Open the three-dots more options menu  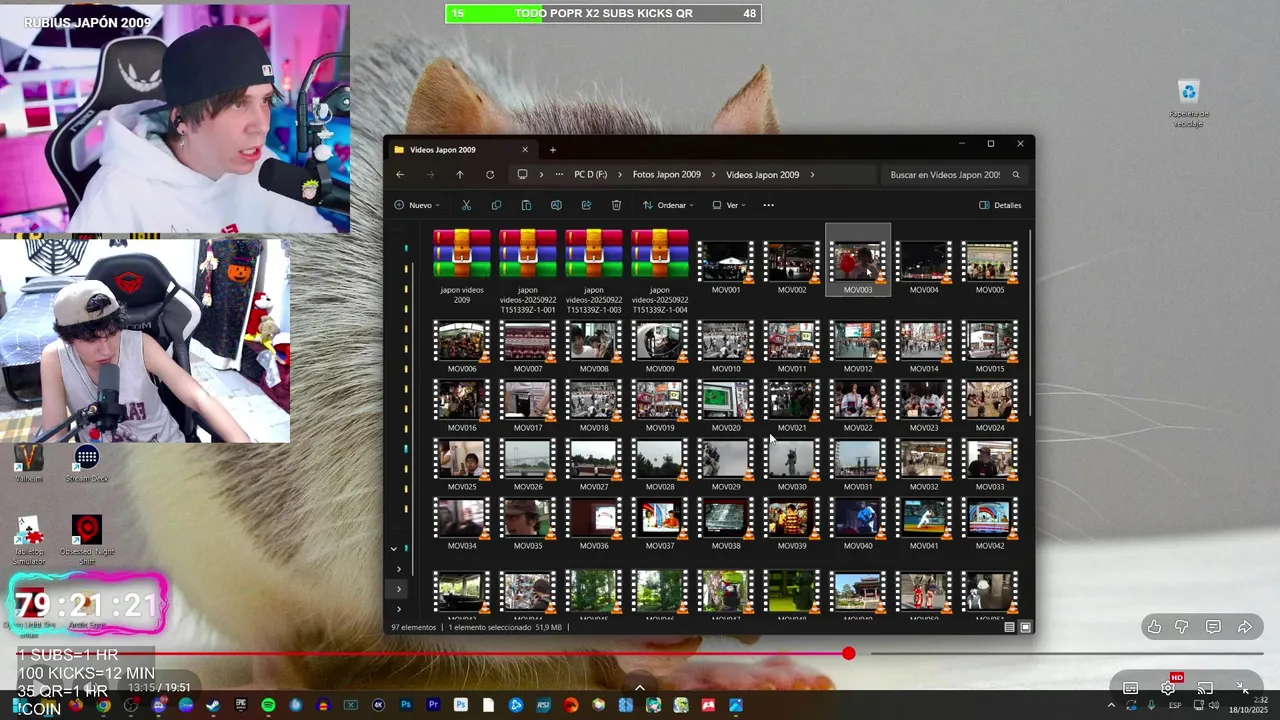click(x=768, y=205)
